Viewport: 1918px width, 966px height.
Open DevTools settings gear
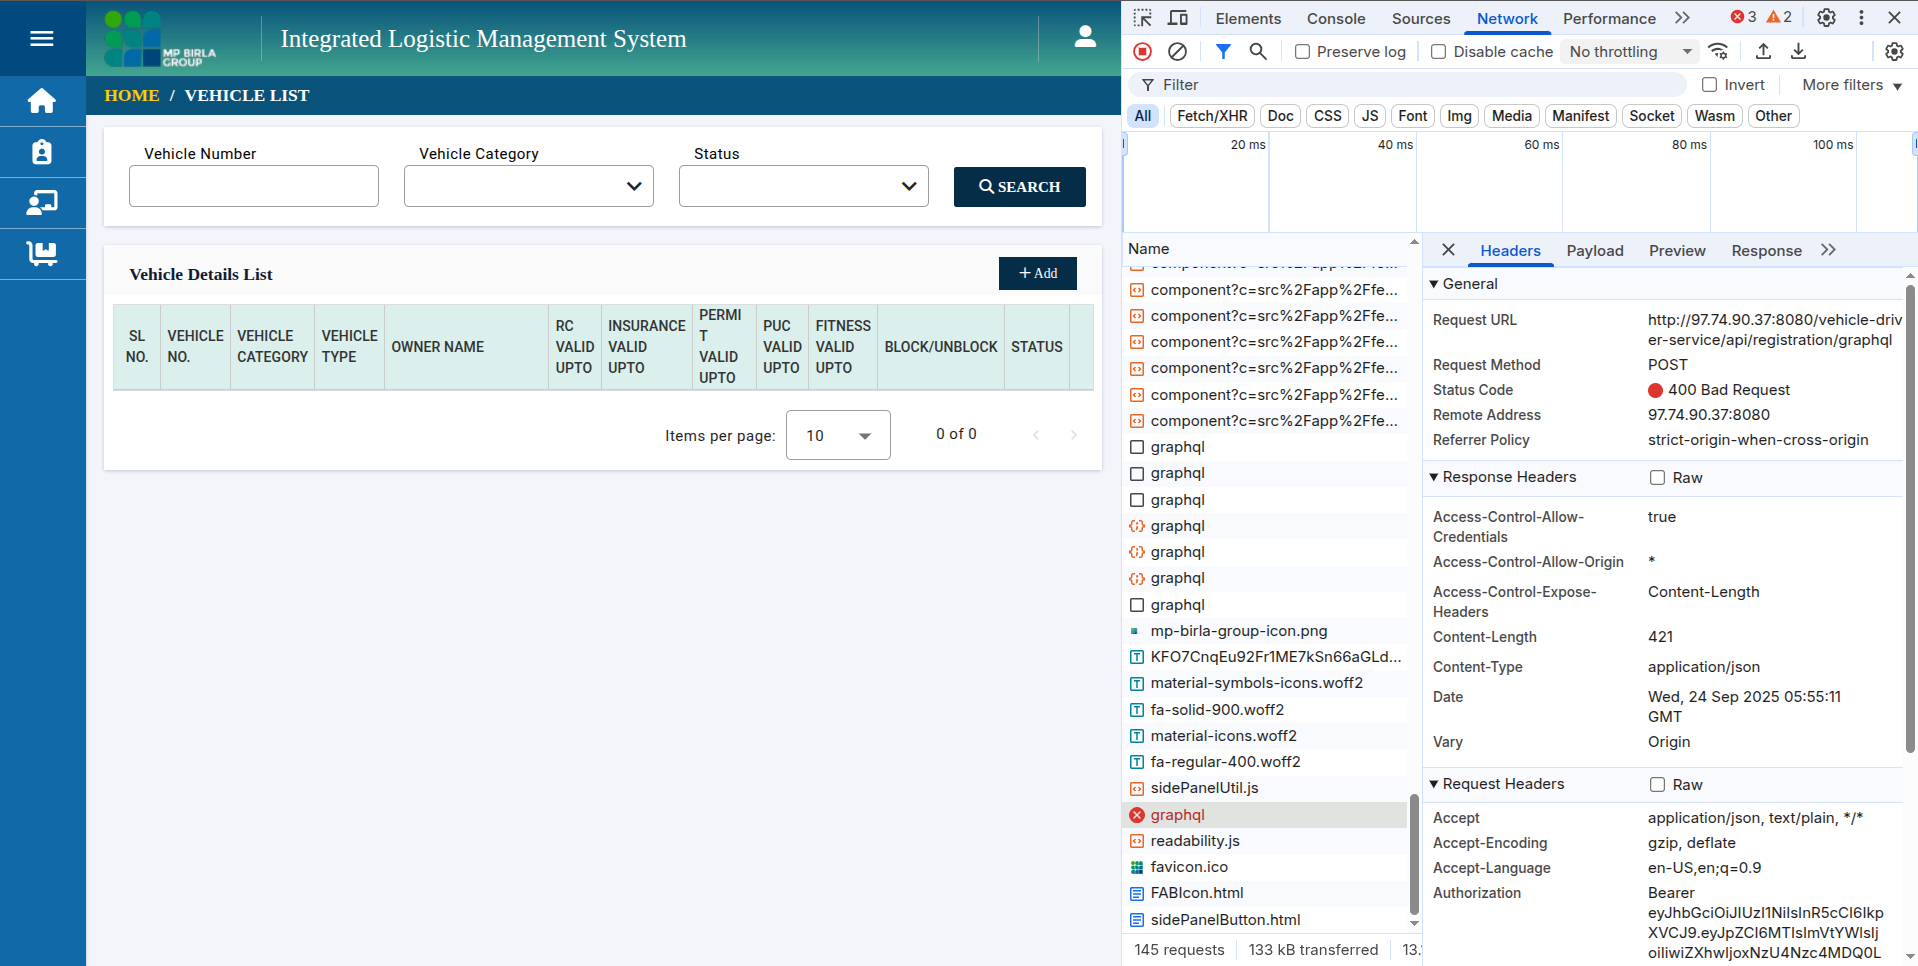pos(1826,18)
